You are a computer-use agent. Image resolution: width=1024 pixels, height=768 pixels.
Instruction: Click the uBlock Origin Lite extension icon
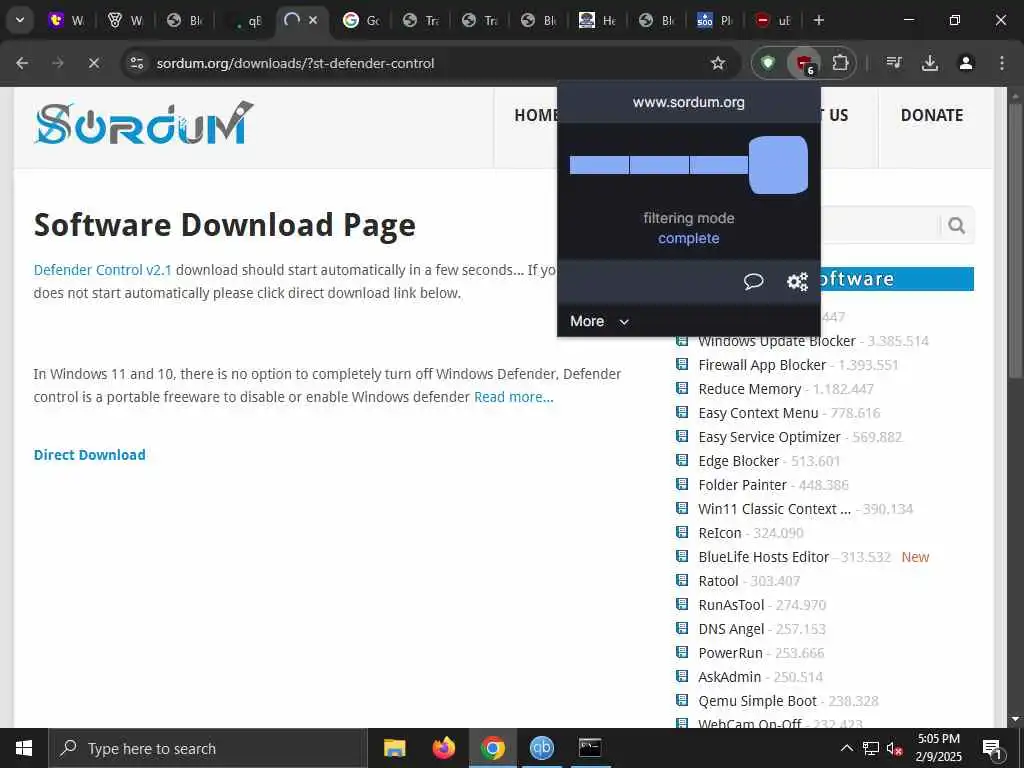click(x=805, y=63)
